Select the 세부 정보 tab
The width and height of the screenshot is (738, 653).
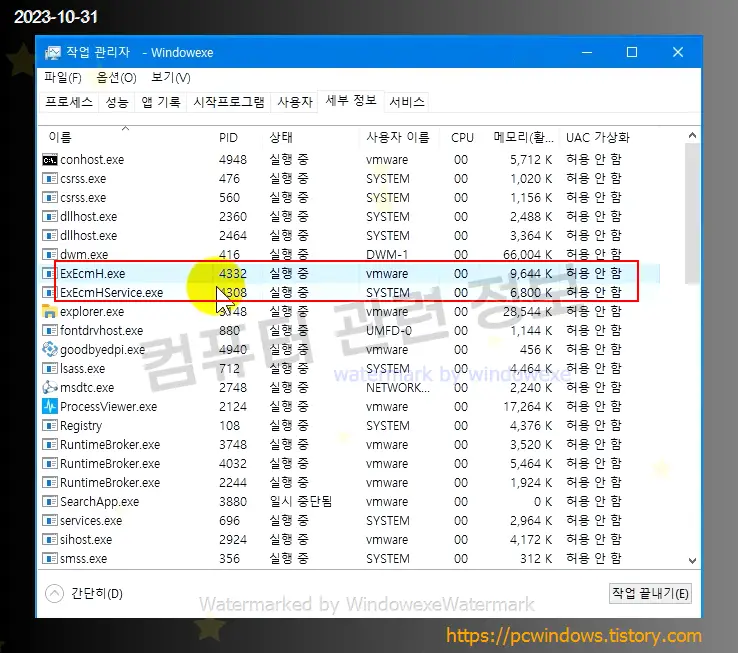351,100
